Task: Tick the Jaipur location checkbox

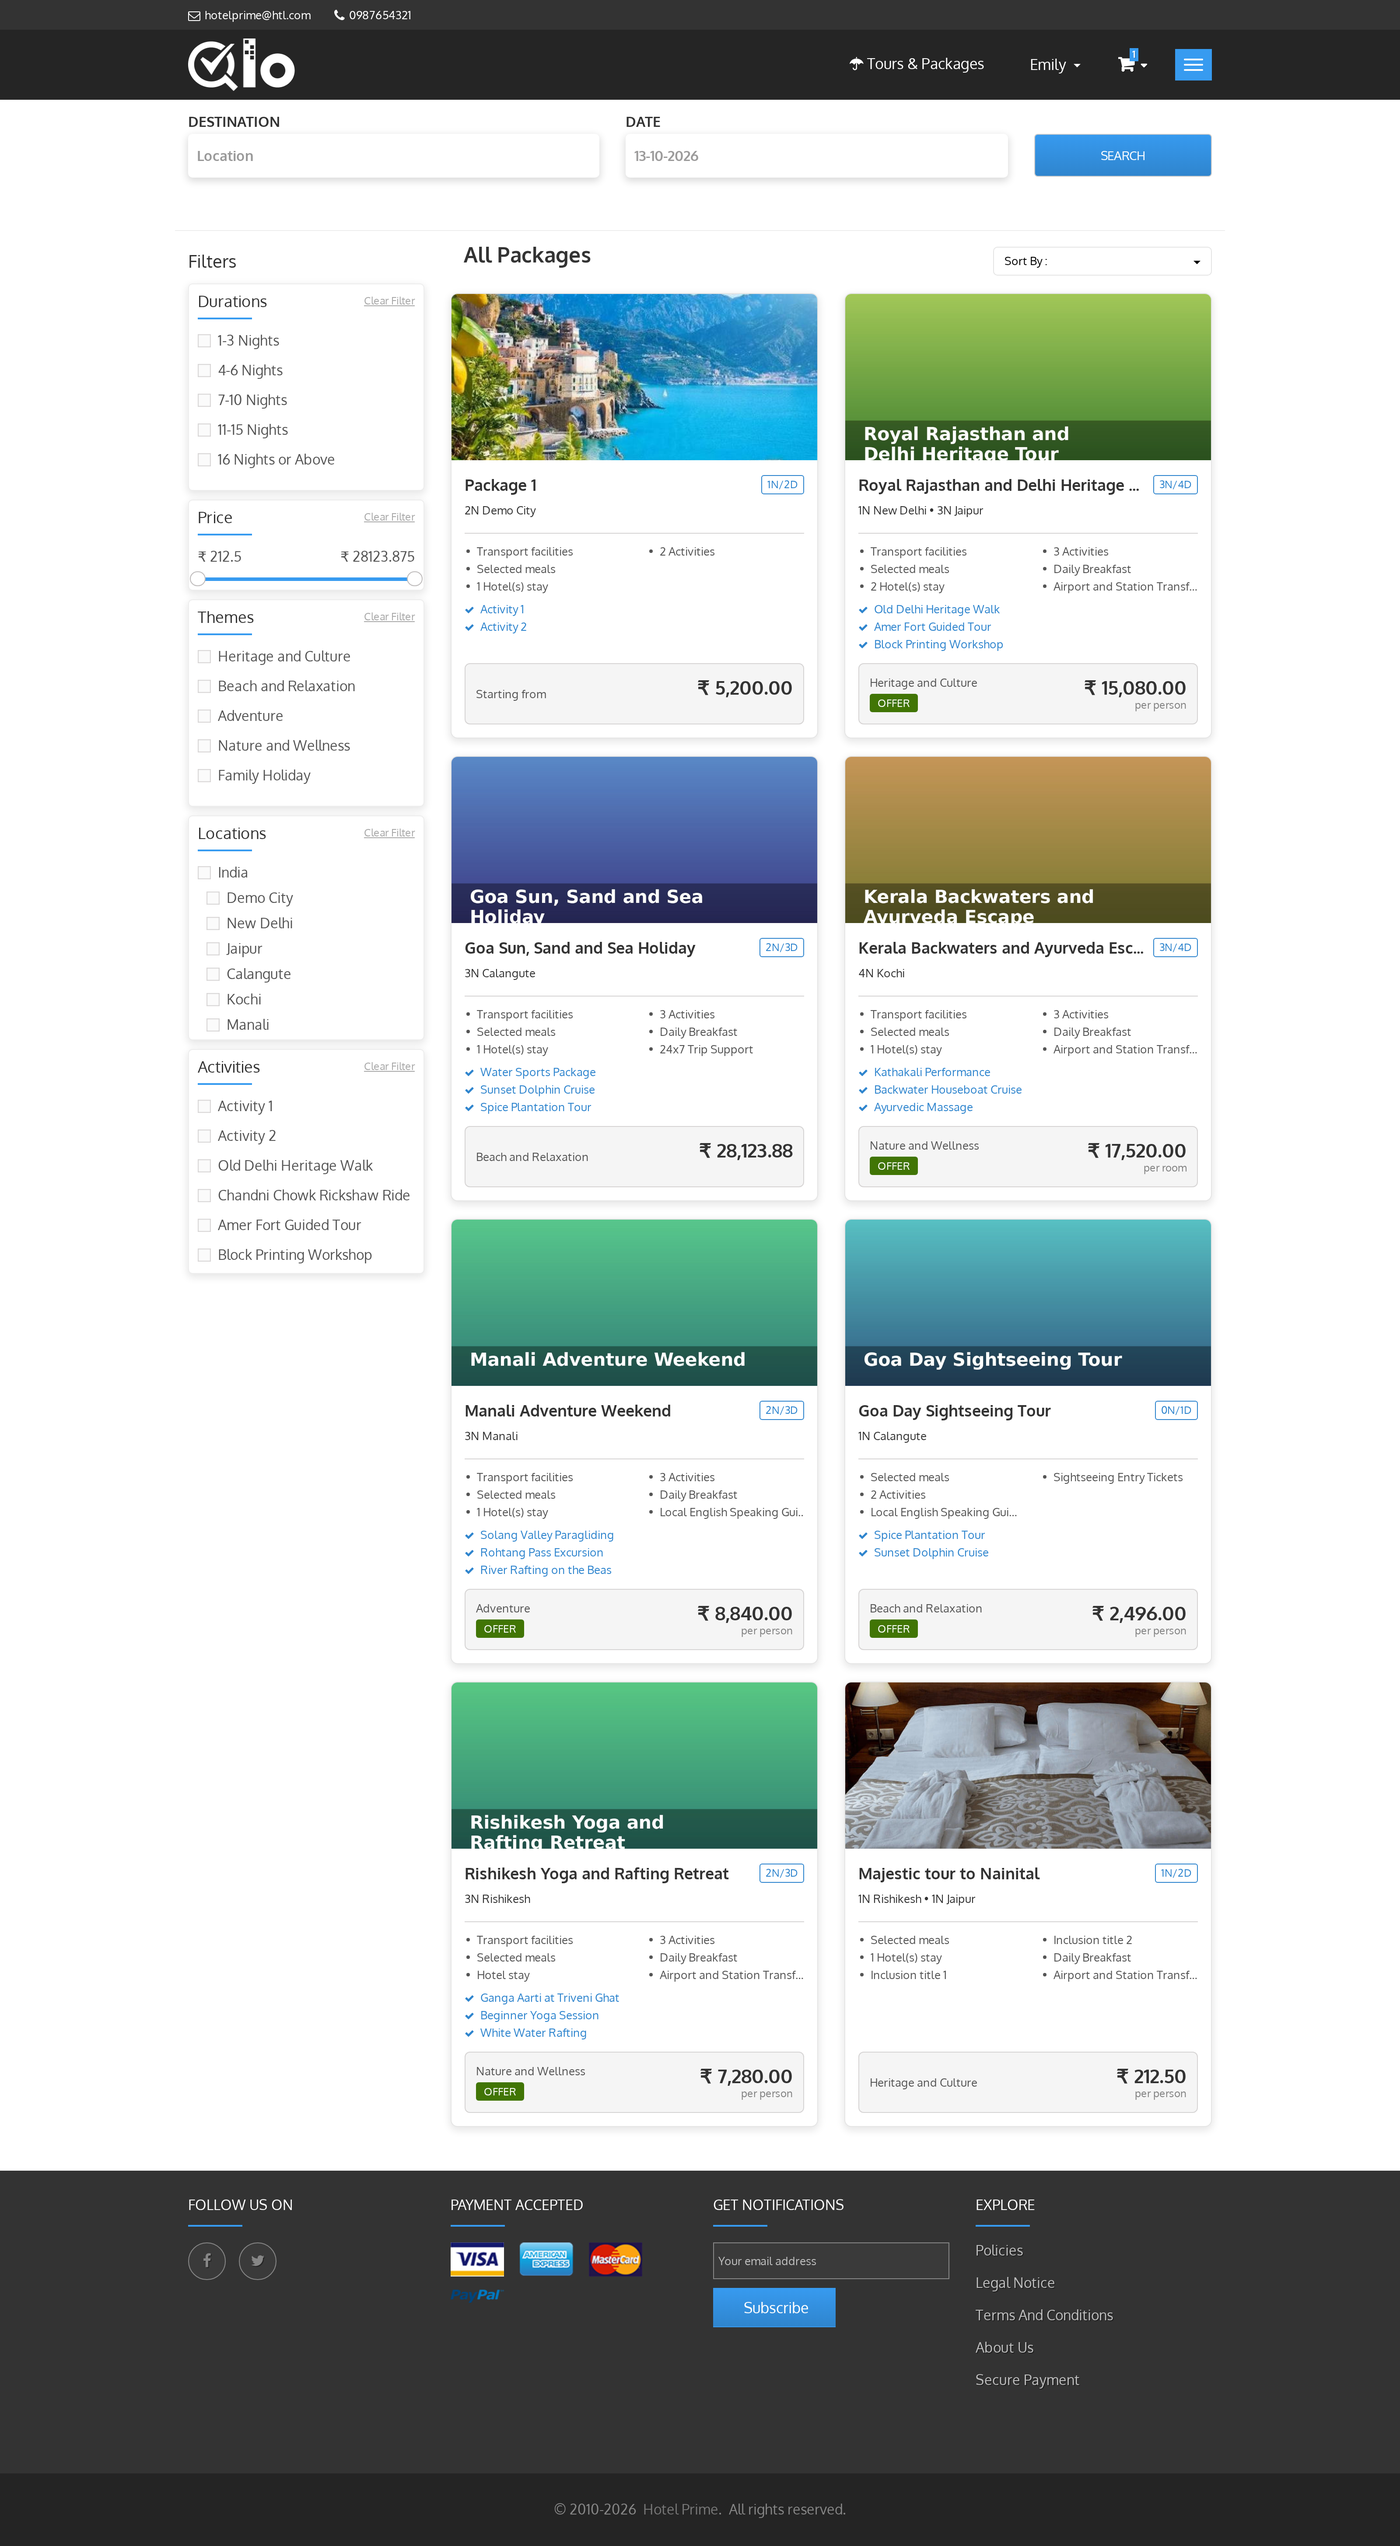Action: click(213, 948)
